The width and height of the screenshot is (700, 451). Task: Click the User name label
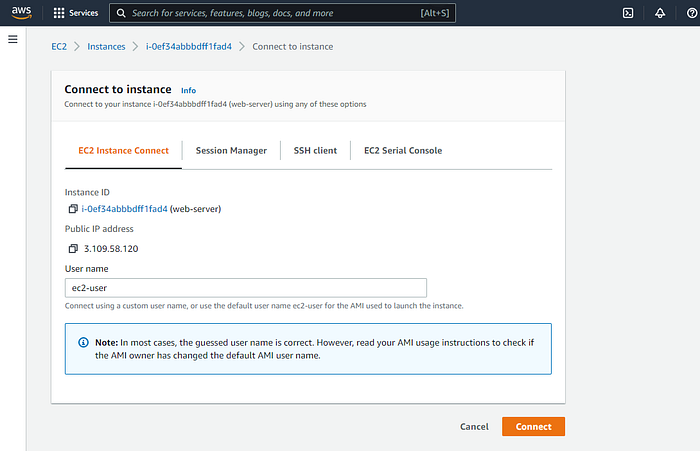87,269
